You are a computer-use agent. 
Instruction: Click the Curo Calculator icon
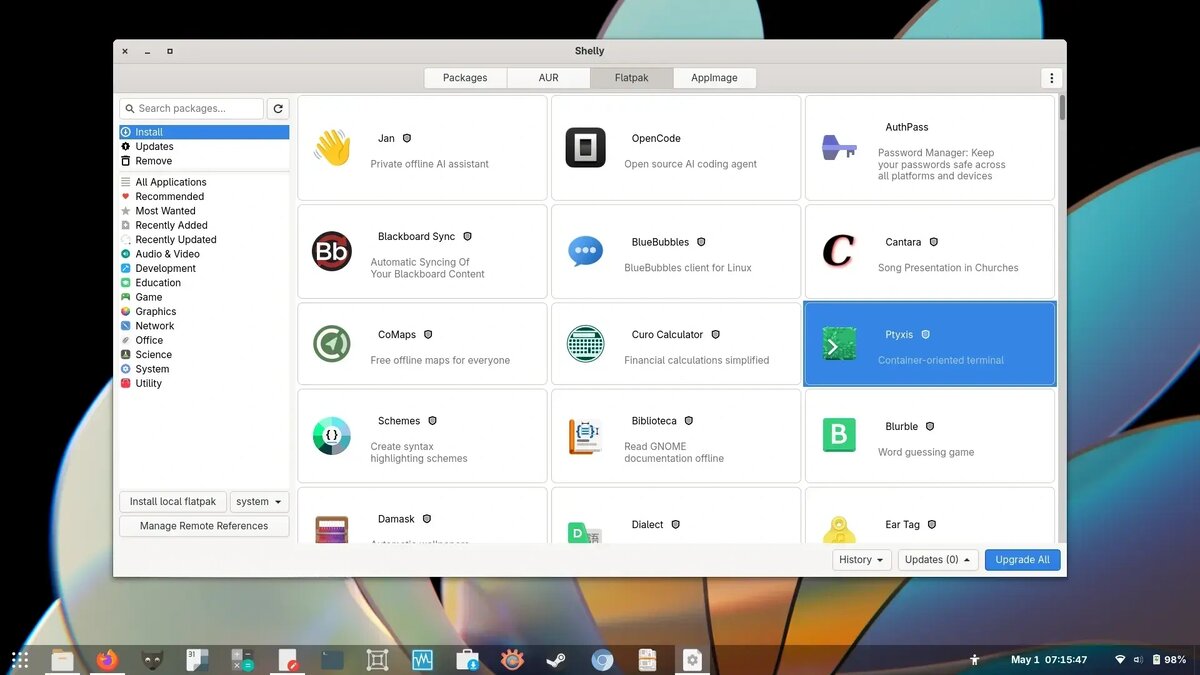pos(585,344)
